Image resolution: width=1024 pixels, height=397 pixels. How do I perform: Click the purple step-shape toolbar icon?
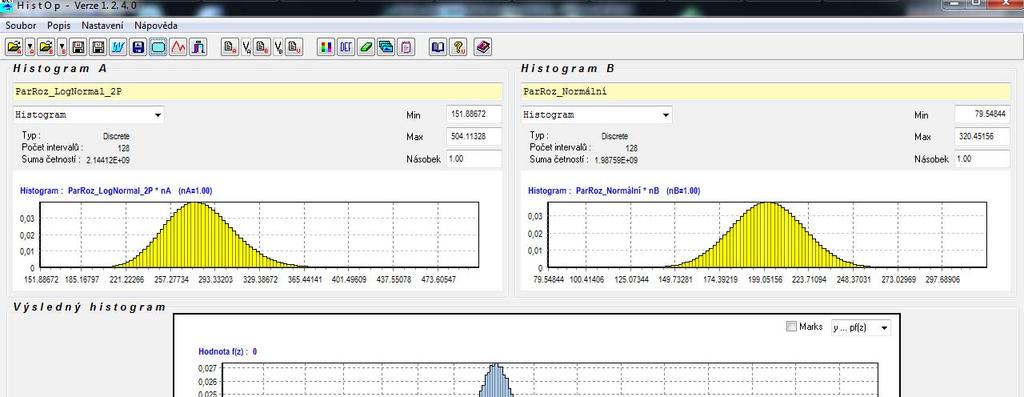tap(198, 47)
